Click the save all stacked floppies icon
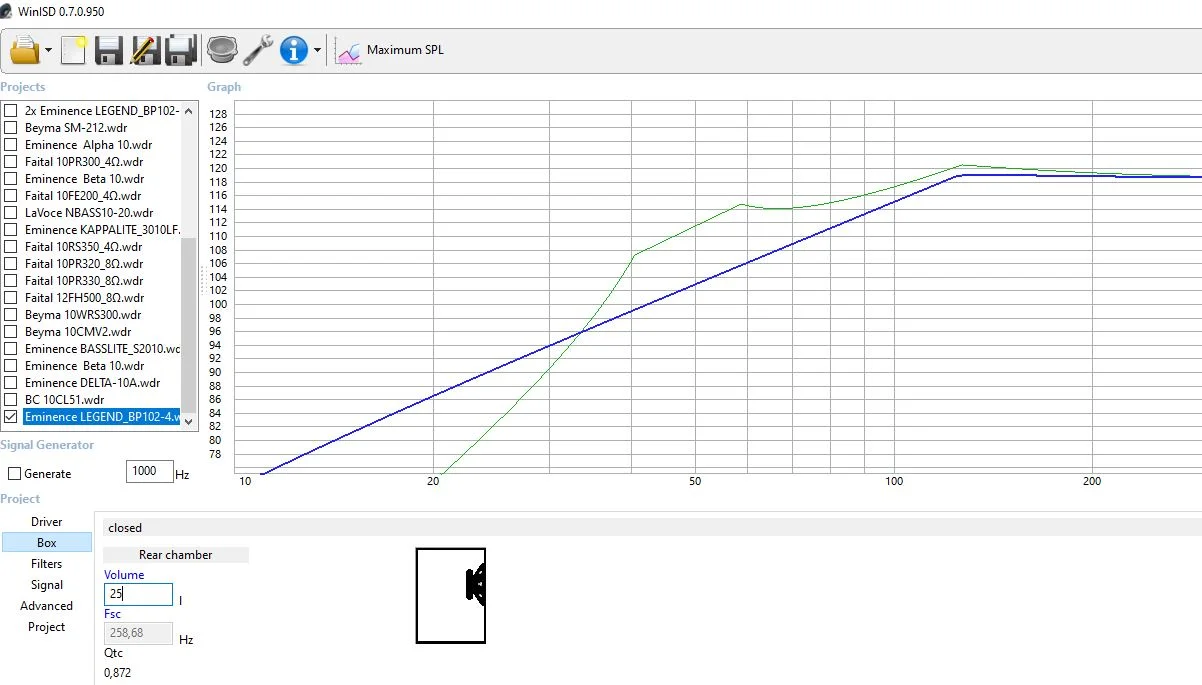1202x685 pixels. pyautogui.click(x=180, y=49)
